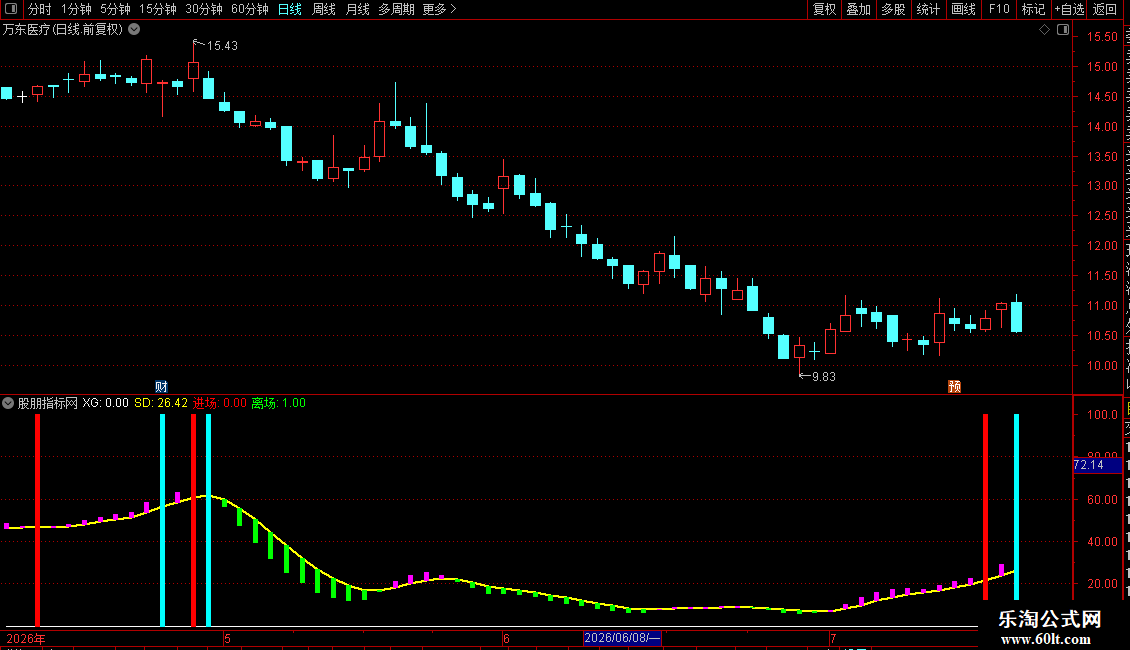Click the 统计 statistics button
The image size is (1130, 650).
coord(927,9)
